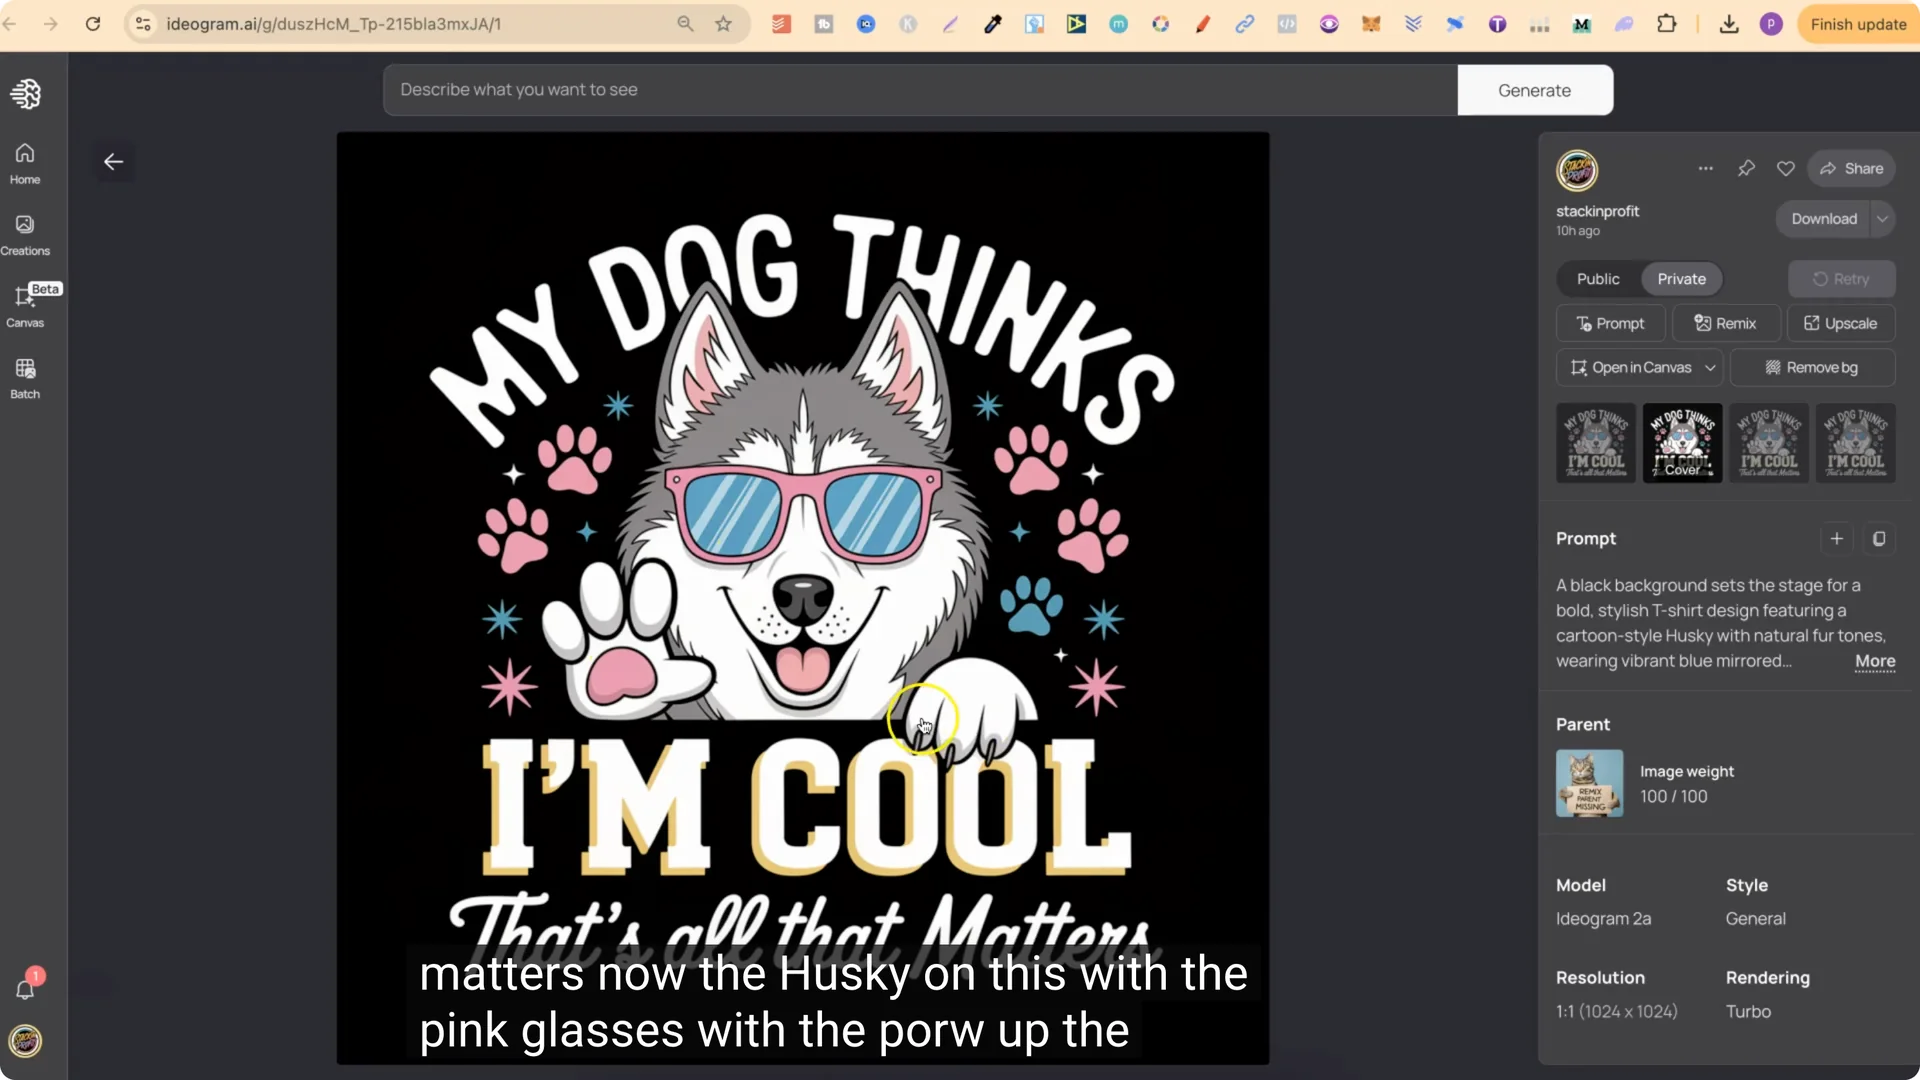Set image visibility to Public
1920x1080 pixels.
tap(1596, 279)
